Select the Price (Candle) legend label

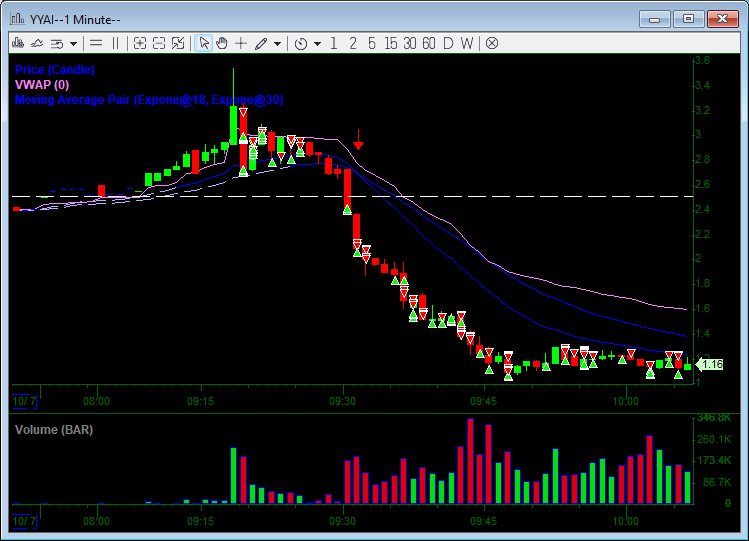pos(54,70)
